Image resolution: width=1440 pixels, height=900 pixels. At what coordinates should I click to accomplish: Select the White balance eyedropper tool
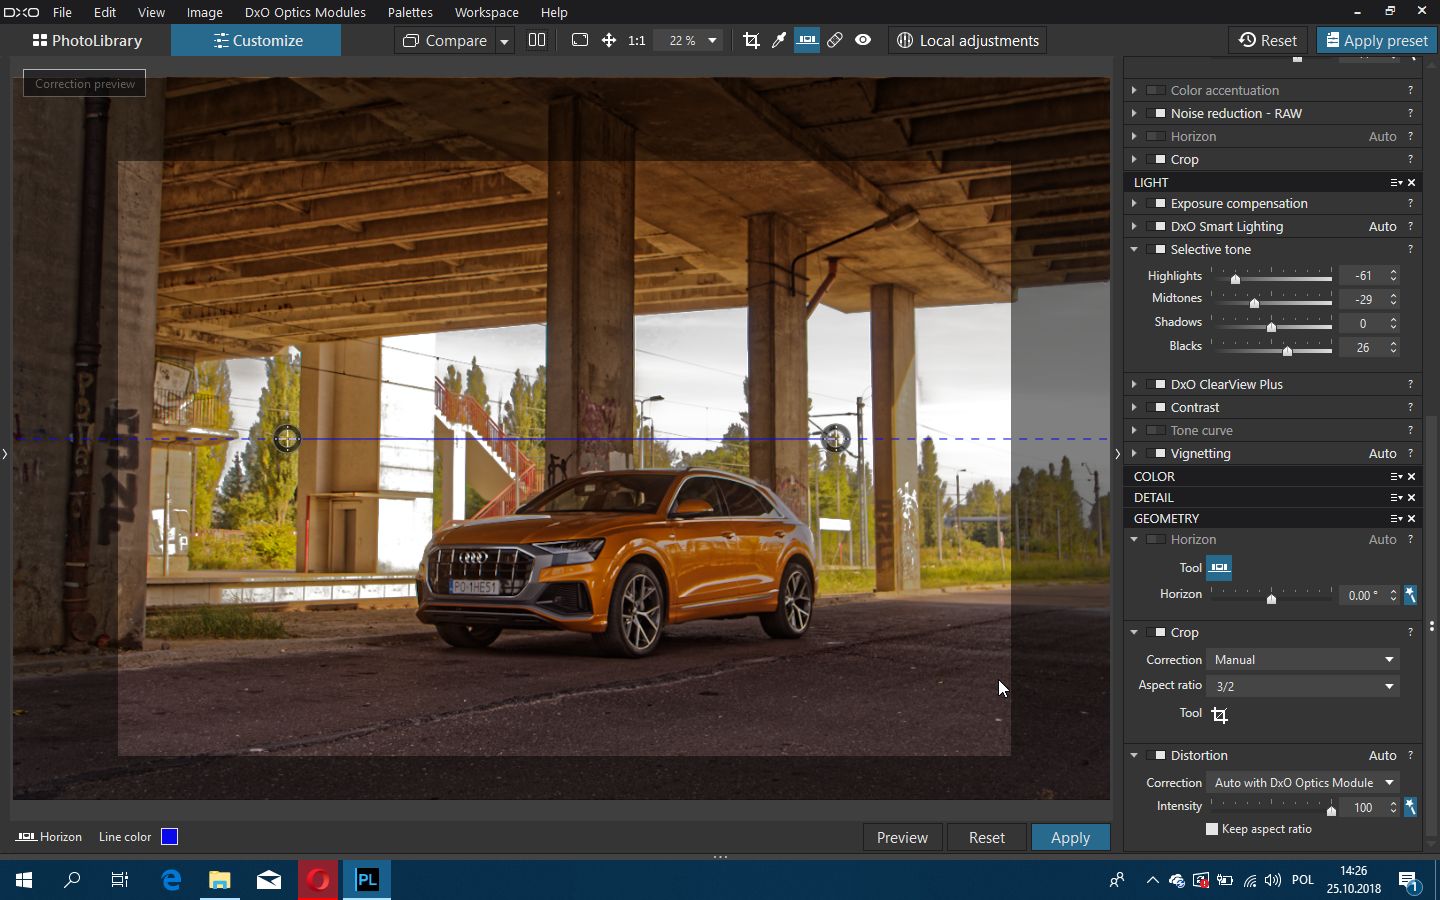click(x=779, y=40)
